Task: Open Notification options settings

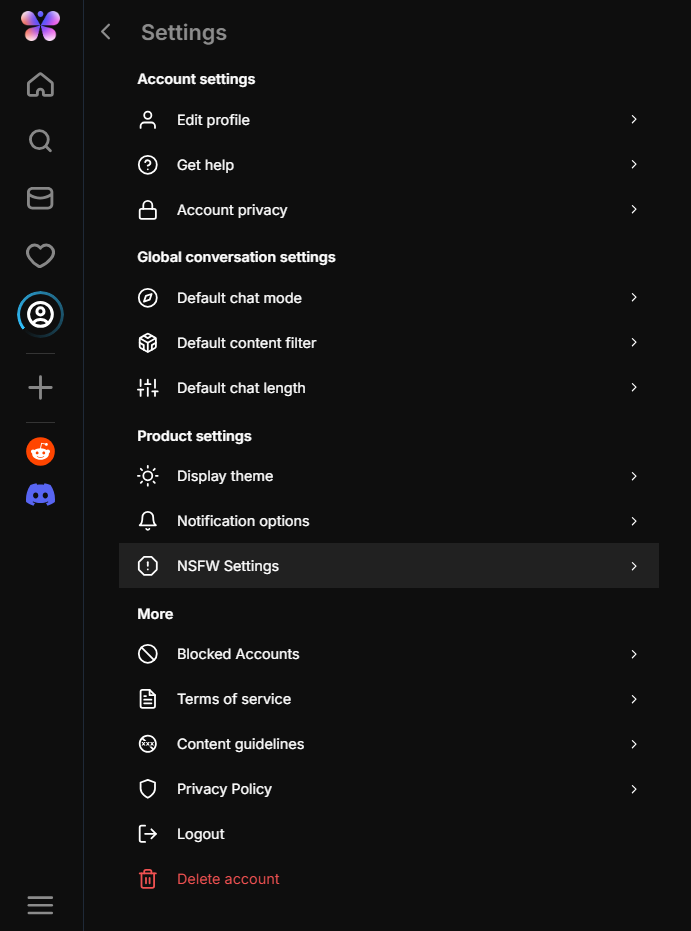Action: point(243,521)
